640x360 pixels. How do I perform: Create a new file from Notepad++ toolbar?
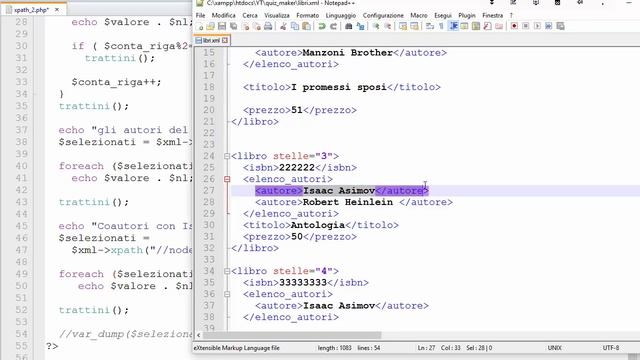(200, 27)
